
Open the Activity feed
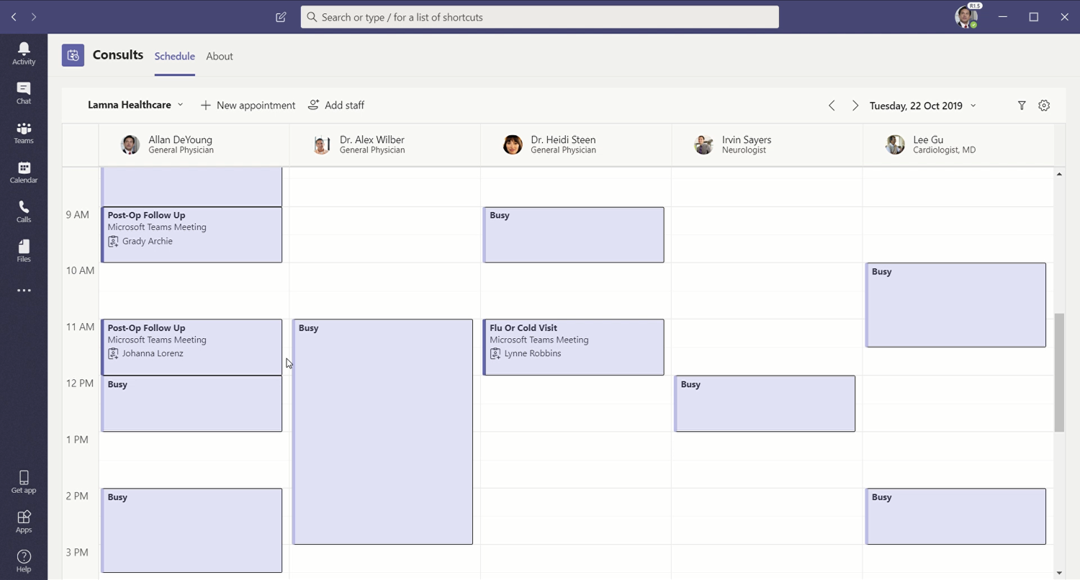click(23, 53)
